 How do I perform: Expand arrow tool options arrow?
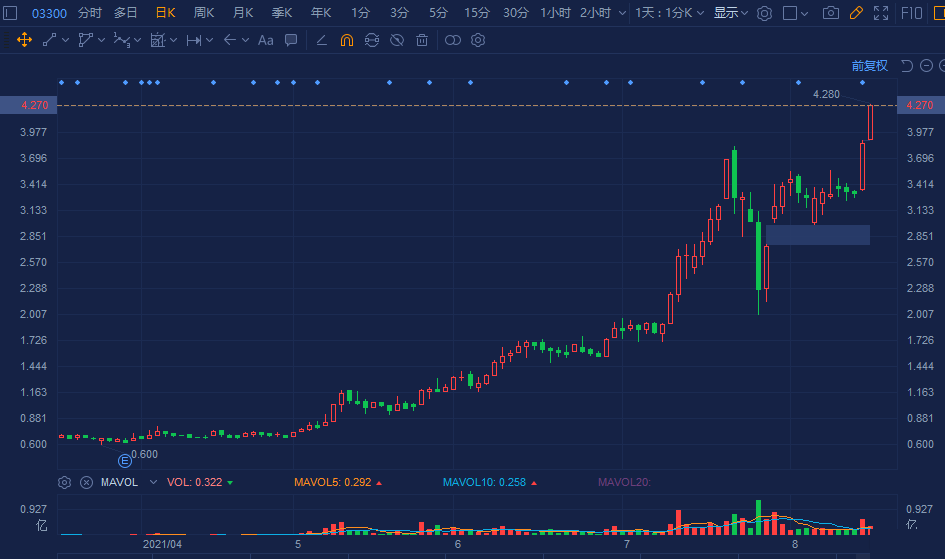[x=245, y=40]
